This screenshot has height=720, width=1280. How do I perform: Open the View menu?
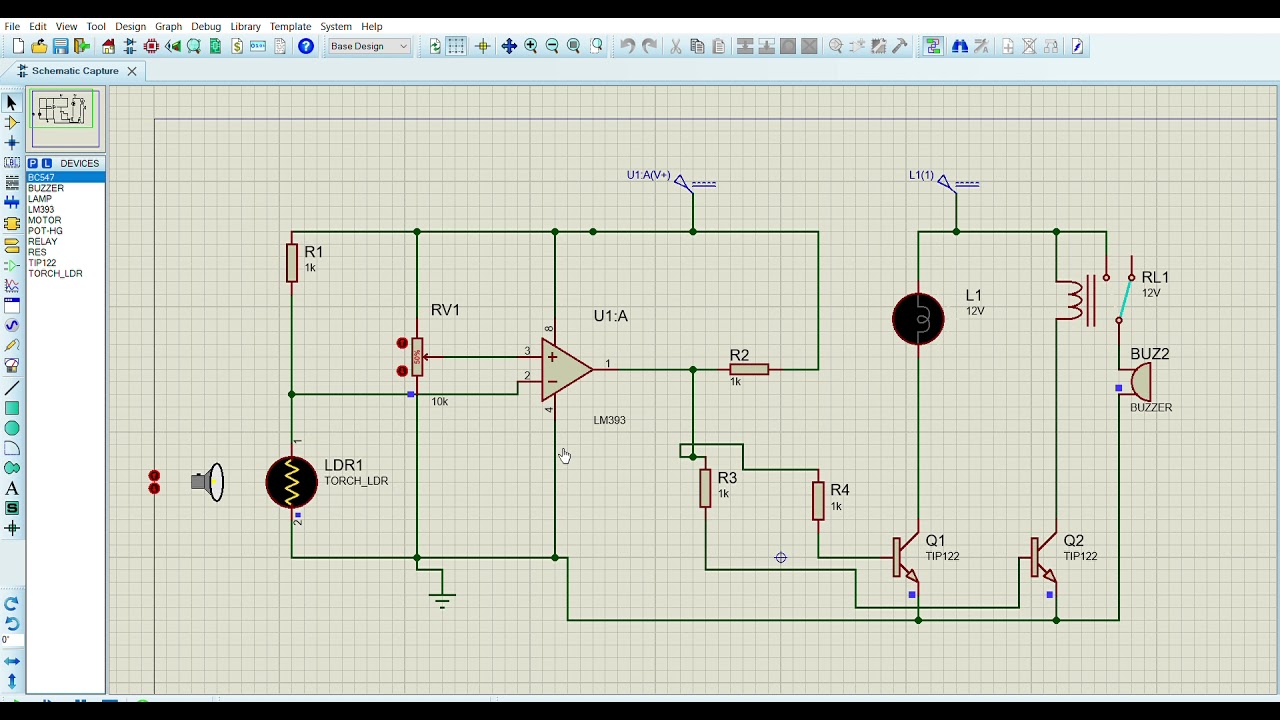click(x=67, y=27)
